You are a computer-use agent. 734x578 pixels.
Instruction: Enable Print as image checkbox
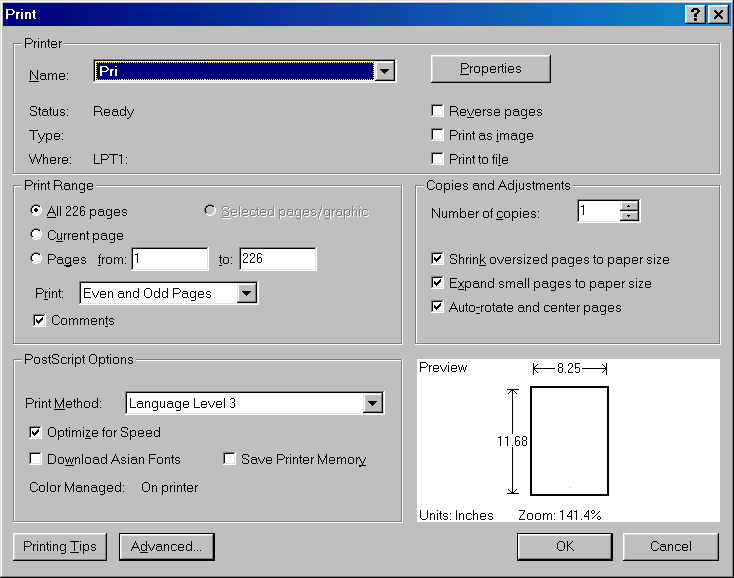point(437,135)
